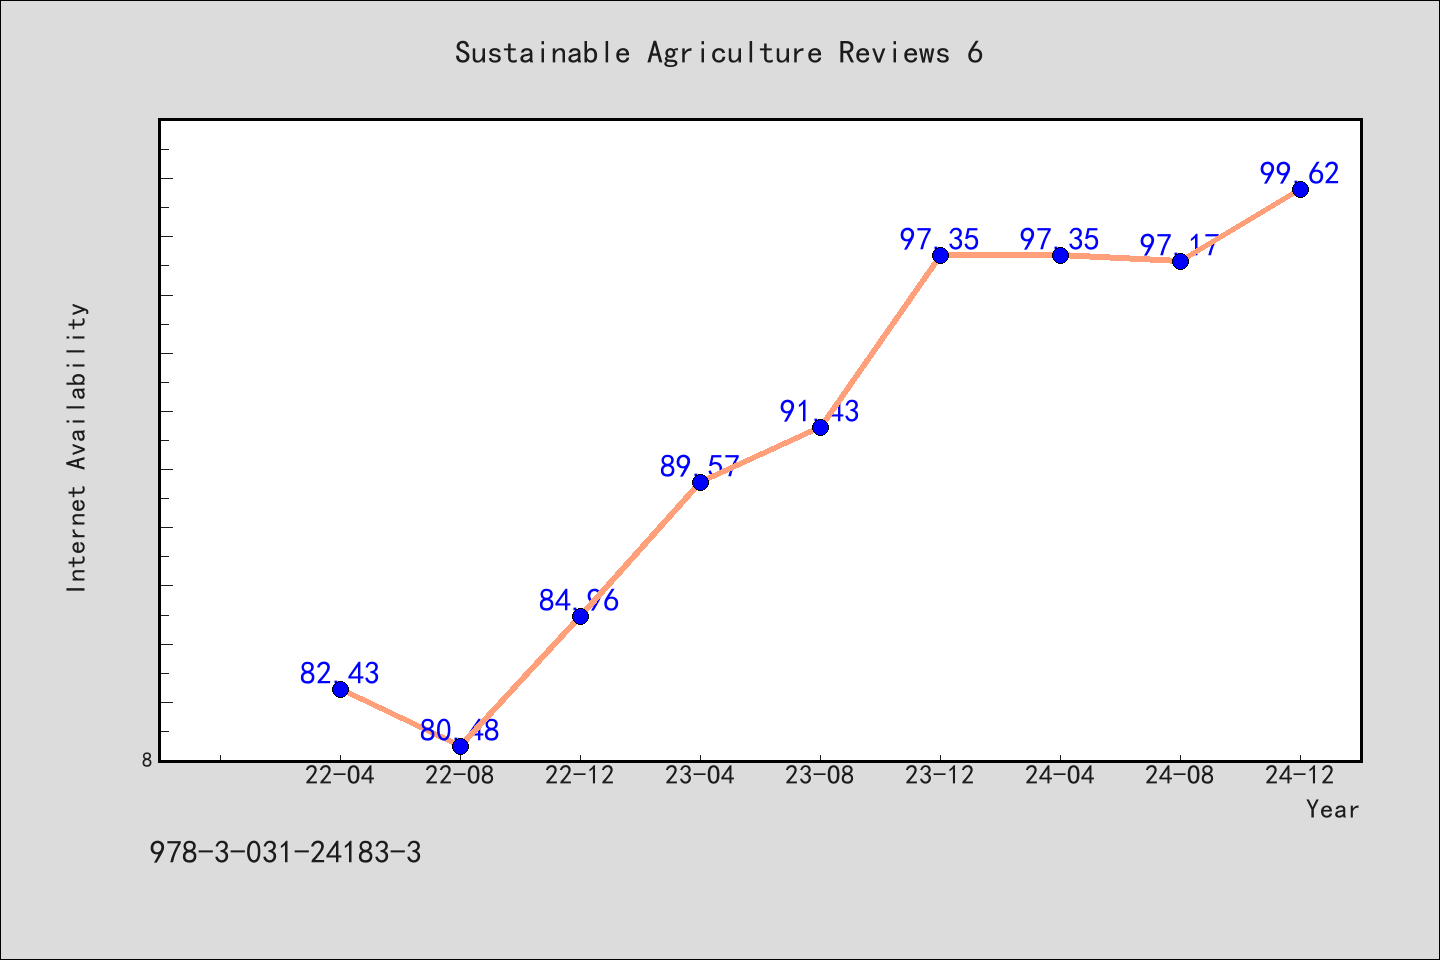The image size is (1440, 960).
Task: Click the 91.43 value label
Action: click(820, 411)
